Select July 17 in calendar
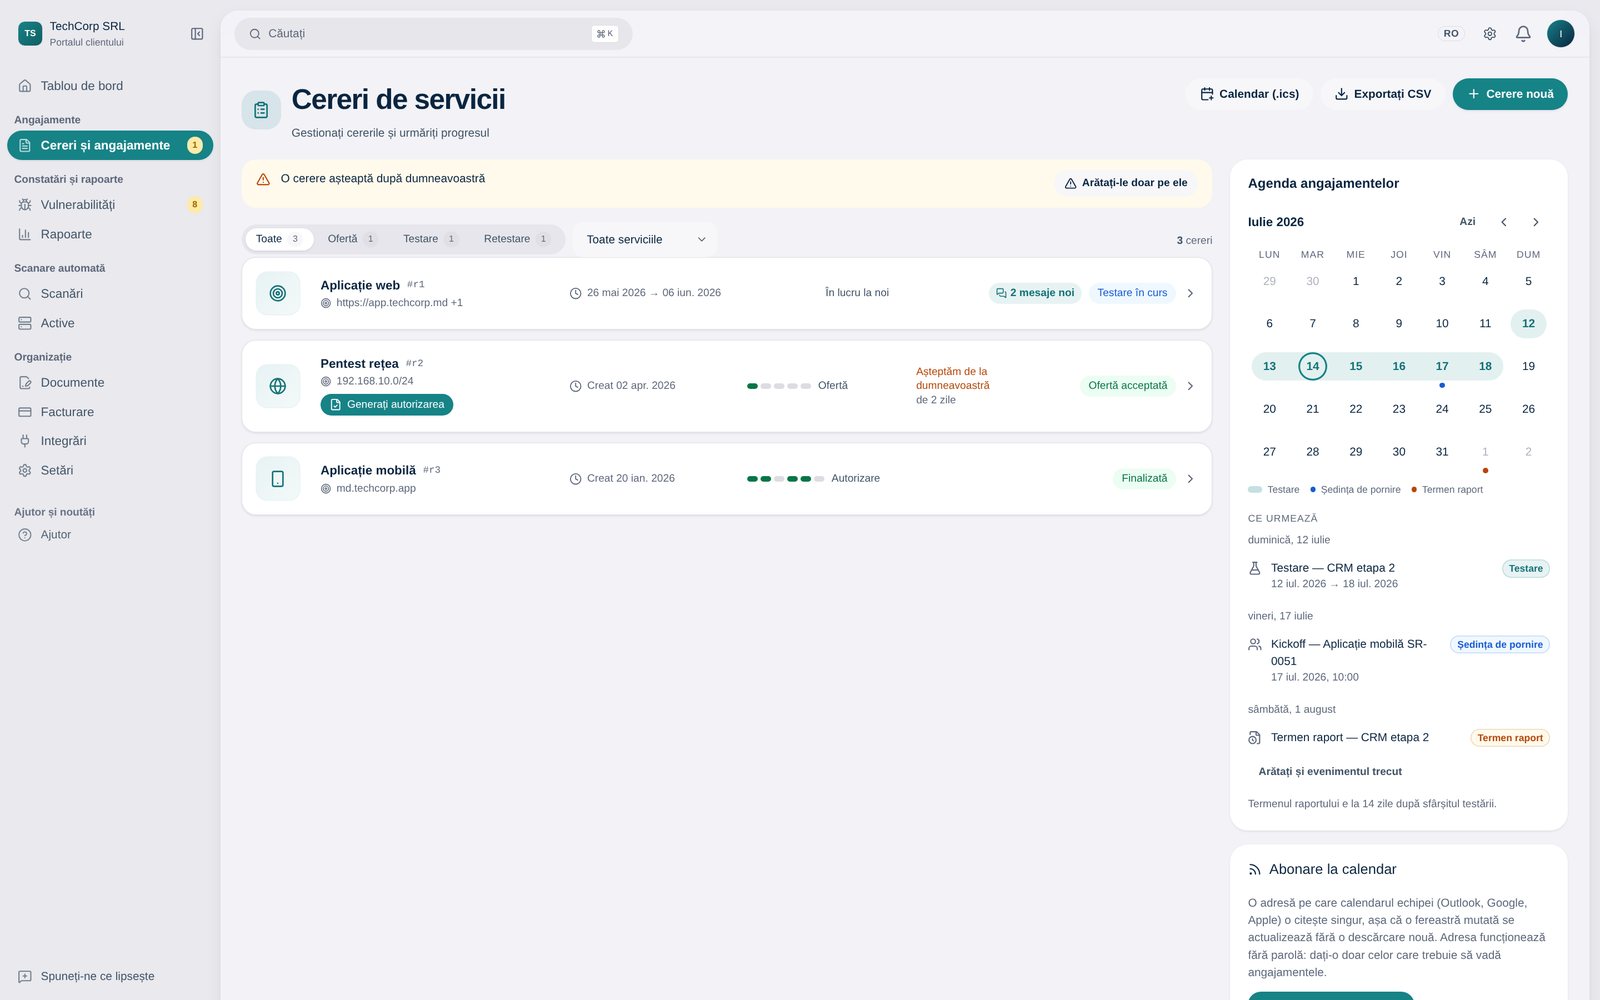The image size is (1600, 1000). (1442, 366)
